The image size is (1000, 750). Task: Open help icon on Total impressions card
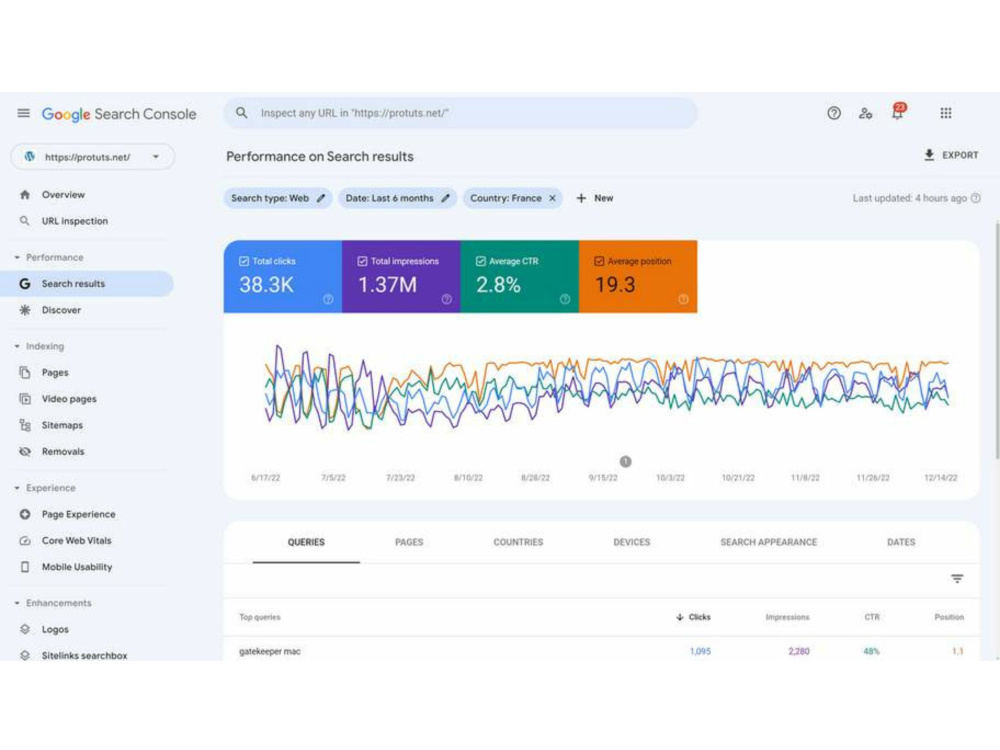[446, 299]
